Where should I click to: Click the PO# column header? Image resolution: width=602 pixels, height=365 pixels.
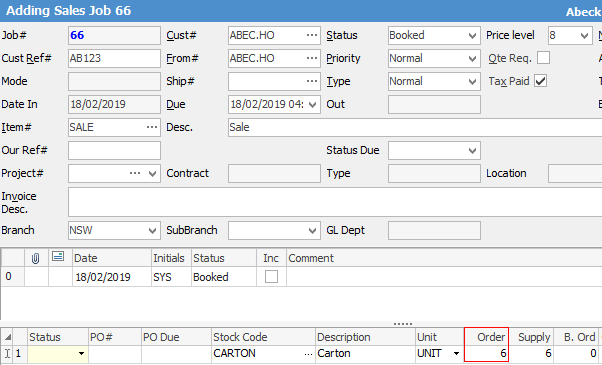[x=115, y=337]
